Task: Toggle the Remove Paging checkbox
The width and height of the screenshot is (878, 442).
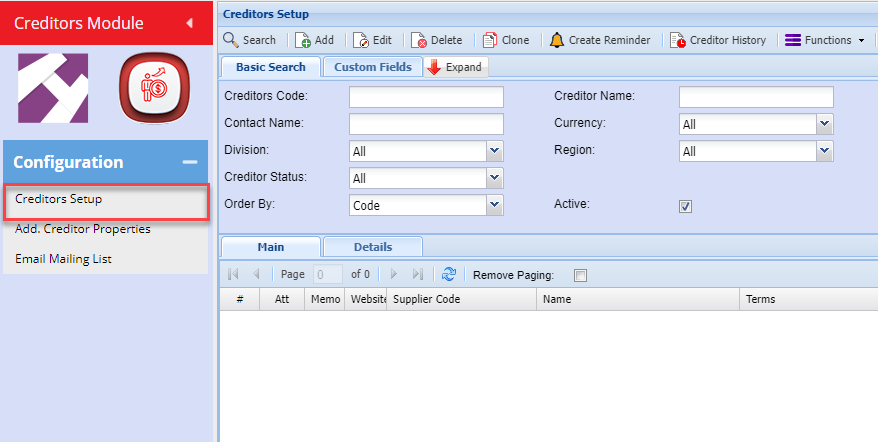Action: 581,275
